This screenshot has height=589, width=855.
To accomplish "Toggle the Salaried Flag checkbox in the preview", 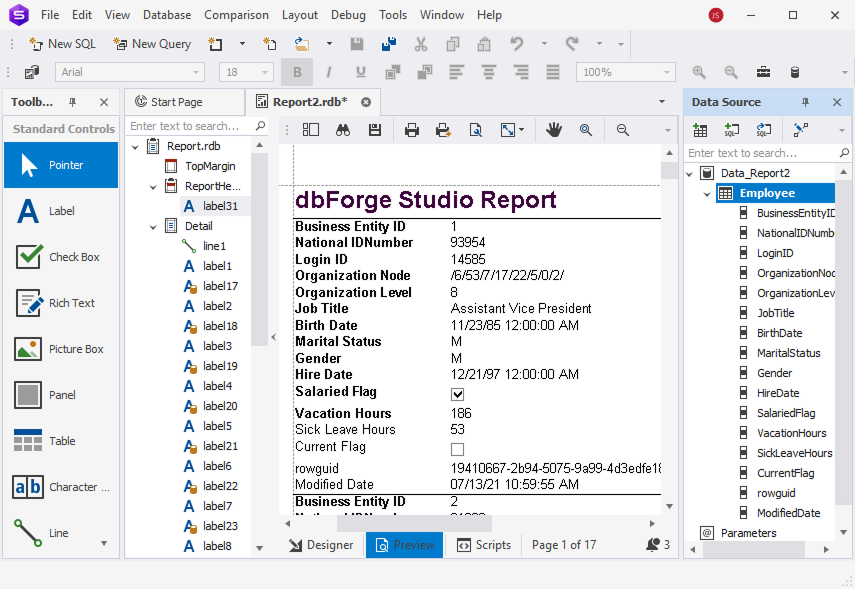I will 457,394.
